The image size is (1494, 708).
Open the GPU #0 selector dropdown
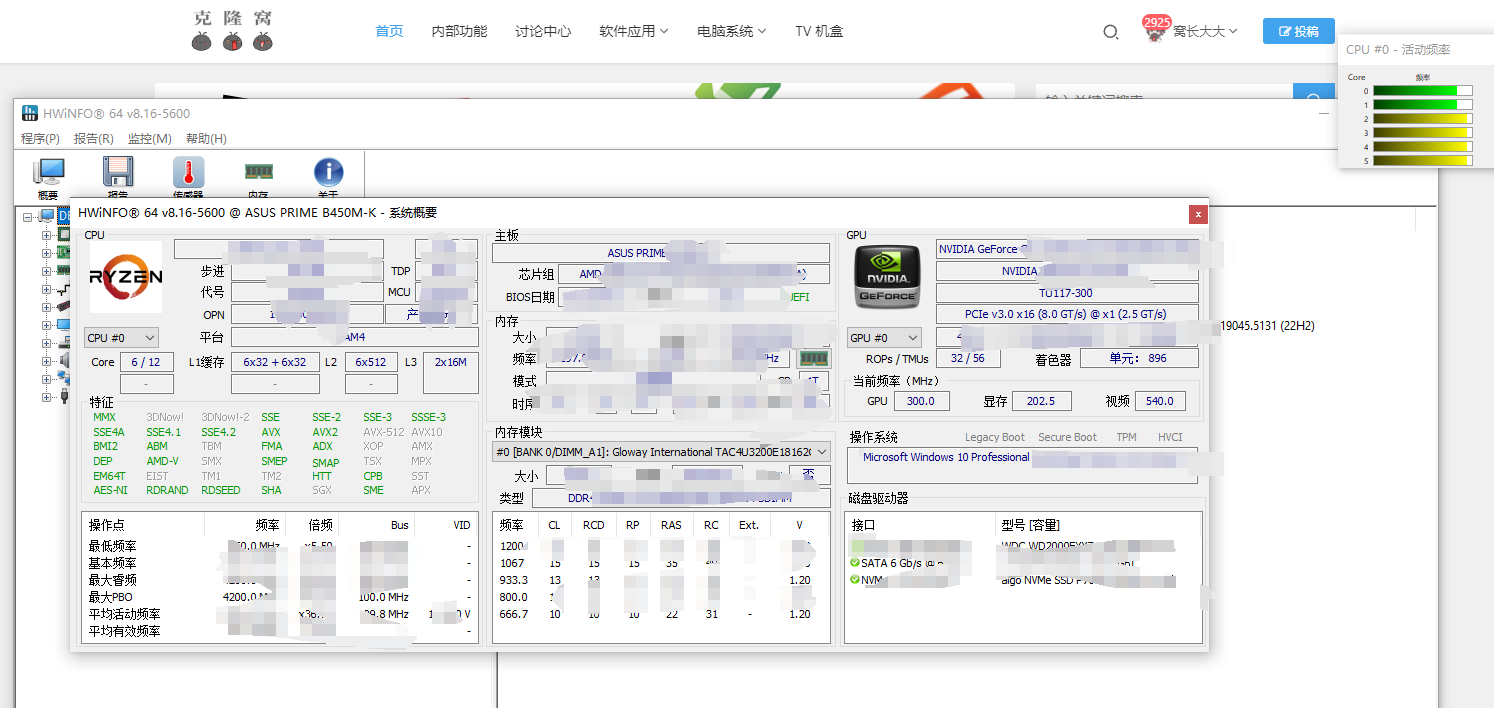[884, 338]
